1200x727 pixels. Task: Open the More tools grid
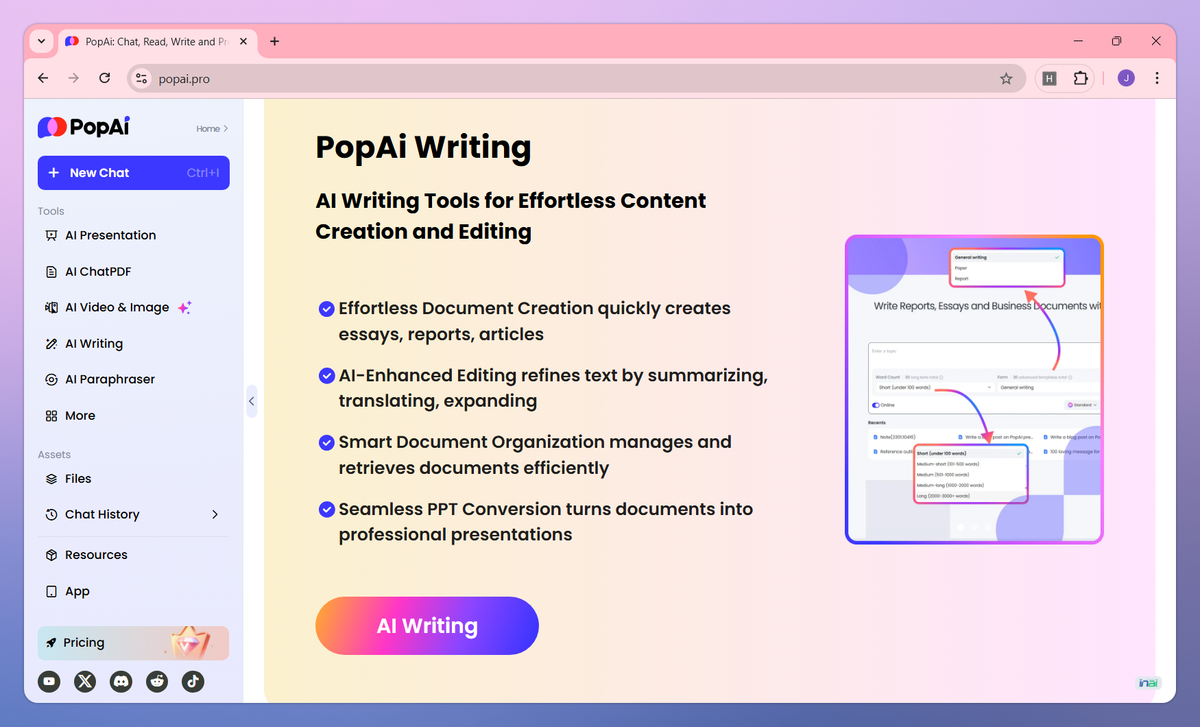click(80, 415)
